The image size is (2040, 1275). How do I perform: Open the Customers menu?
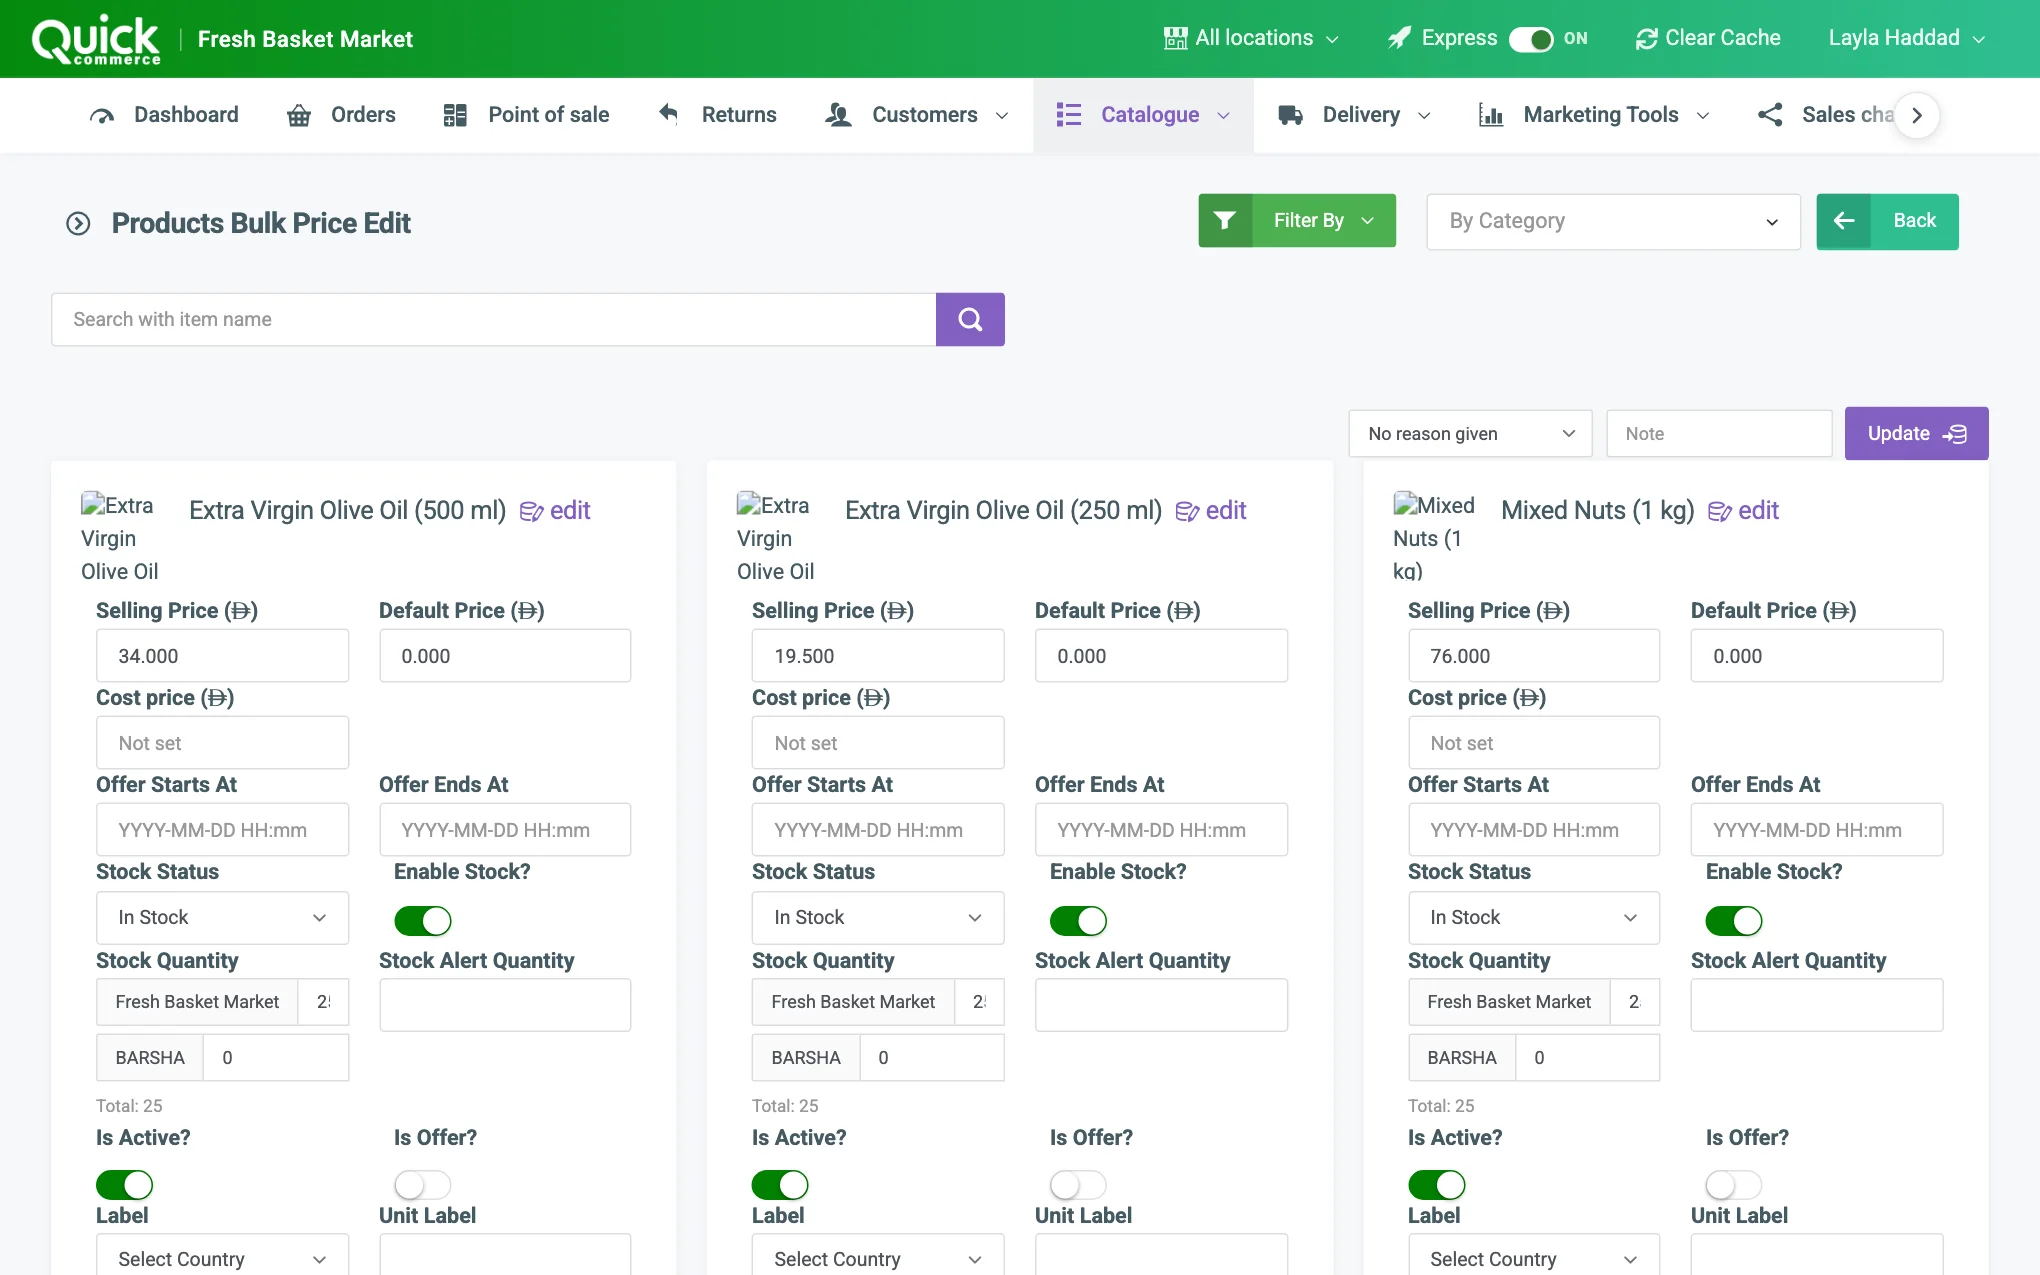pos(917,115)
